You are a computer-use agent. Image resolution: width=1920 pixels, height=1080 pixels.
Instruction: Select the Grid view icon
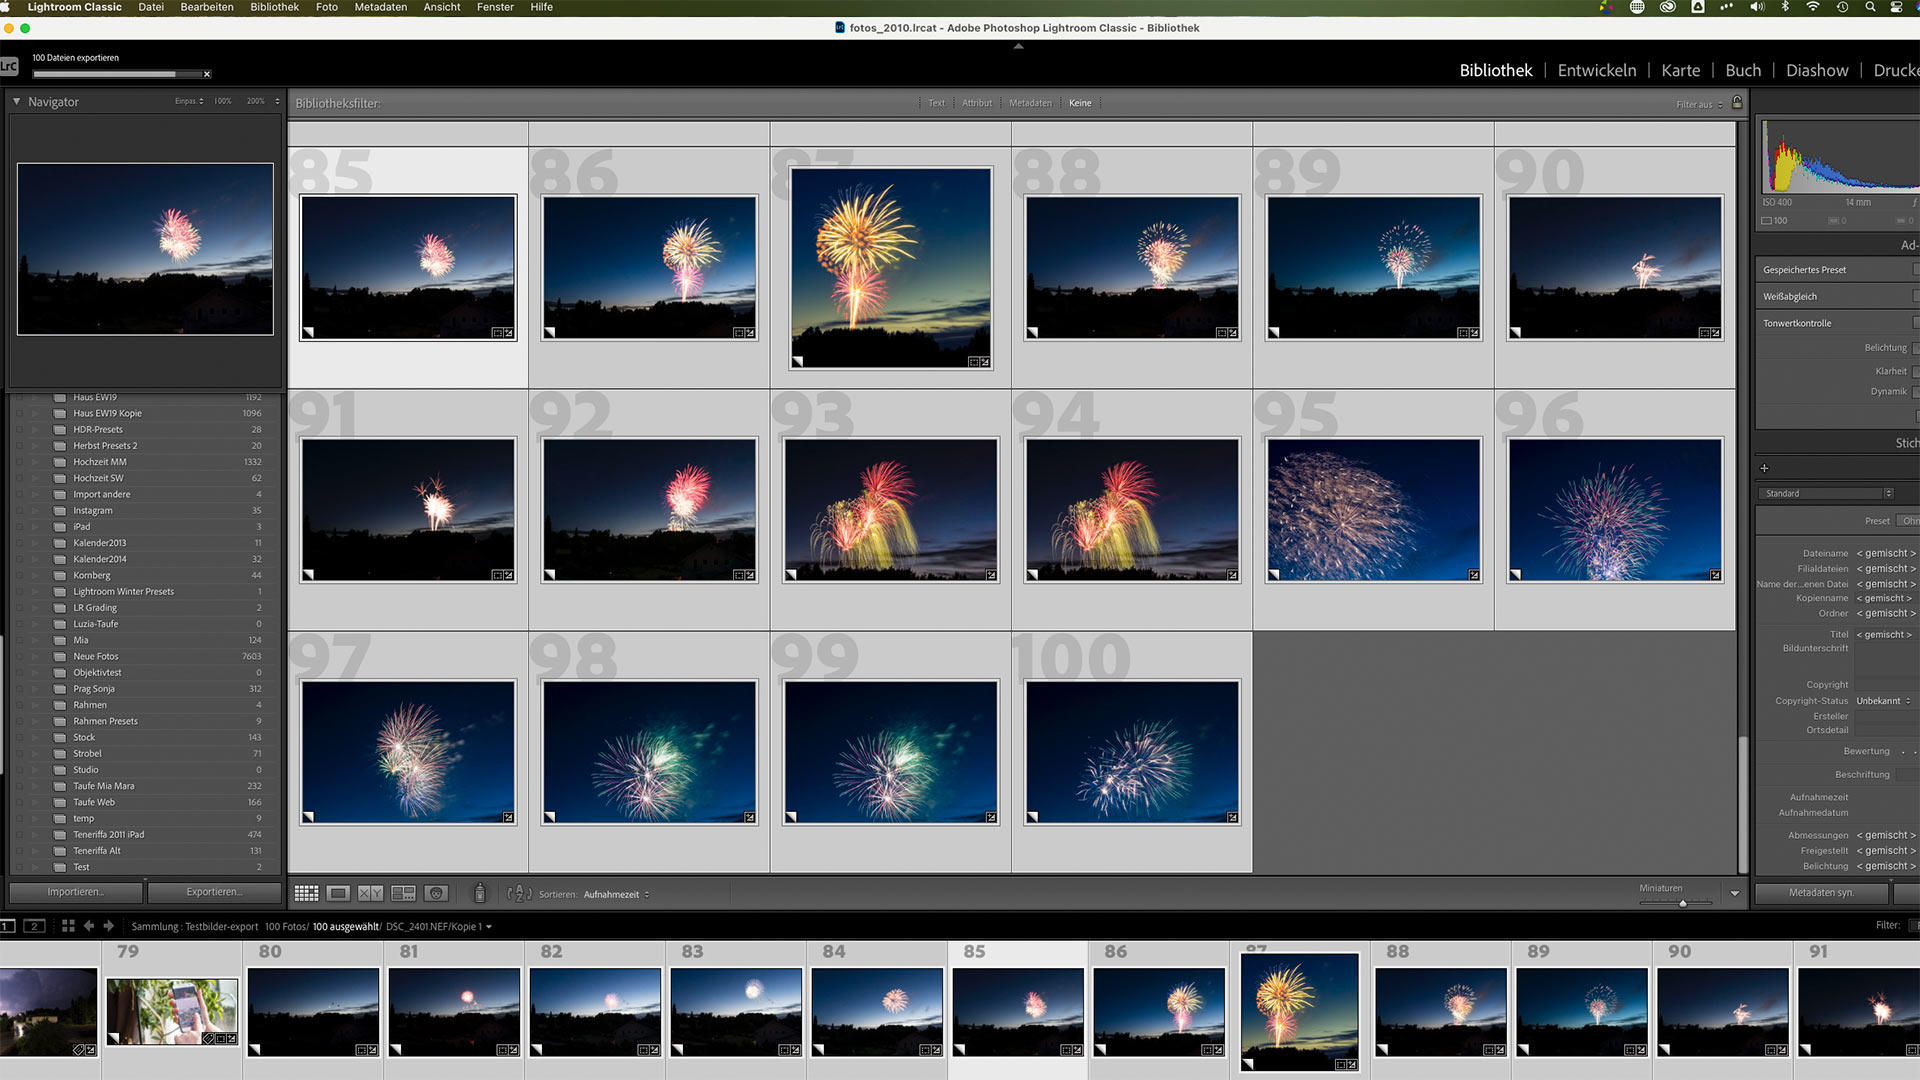point(308,893)
